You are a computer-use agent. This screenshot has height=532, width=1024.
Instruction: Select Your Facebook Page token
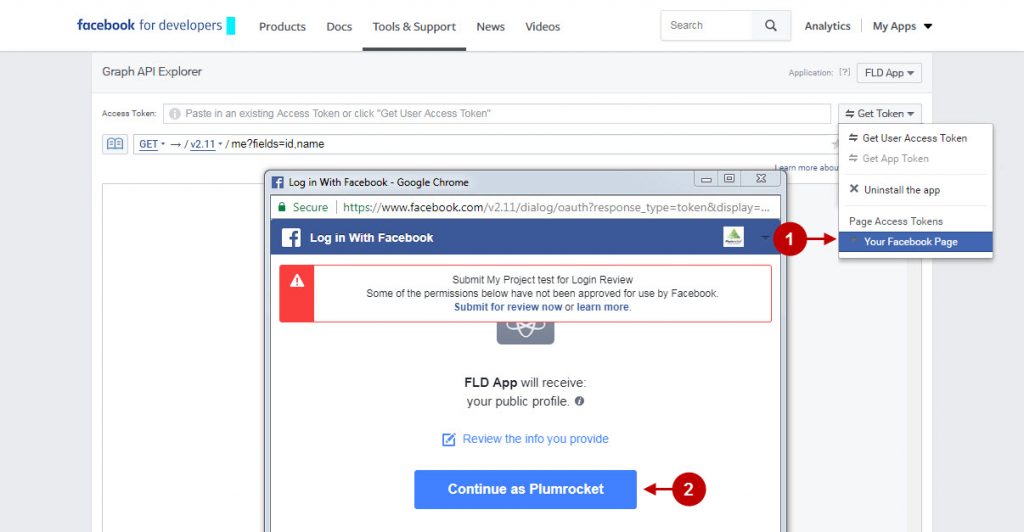point(916,242)
